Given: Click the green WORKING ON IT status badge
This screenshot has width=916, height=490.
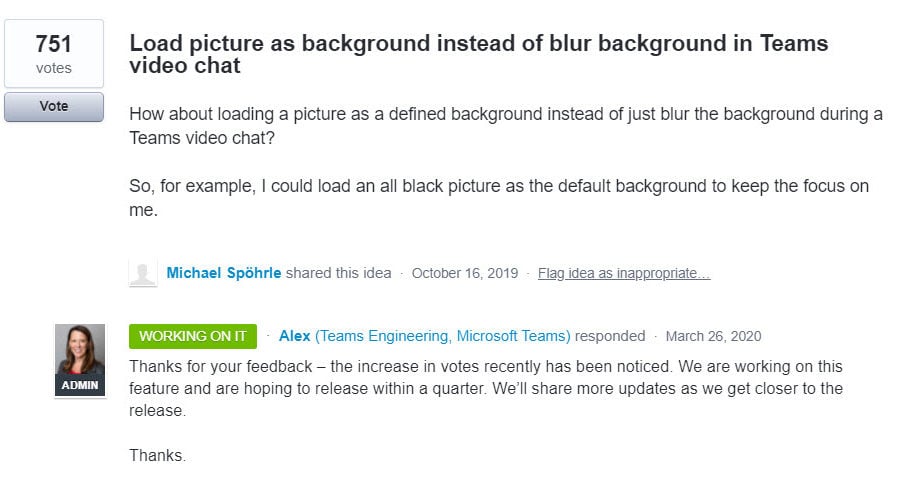Looking at the screenshot, I should pyautogui.click(x=192, y=336).
